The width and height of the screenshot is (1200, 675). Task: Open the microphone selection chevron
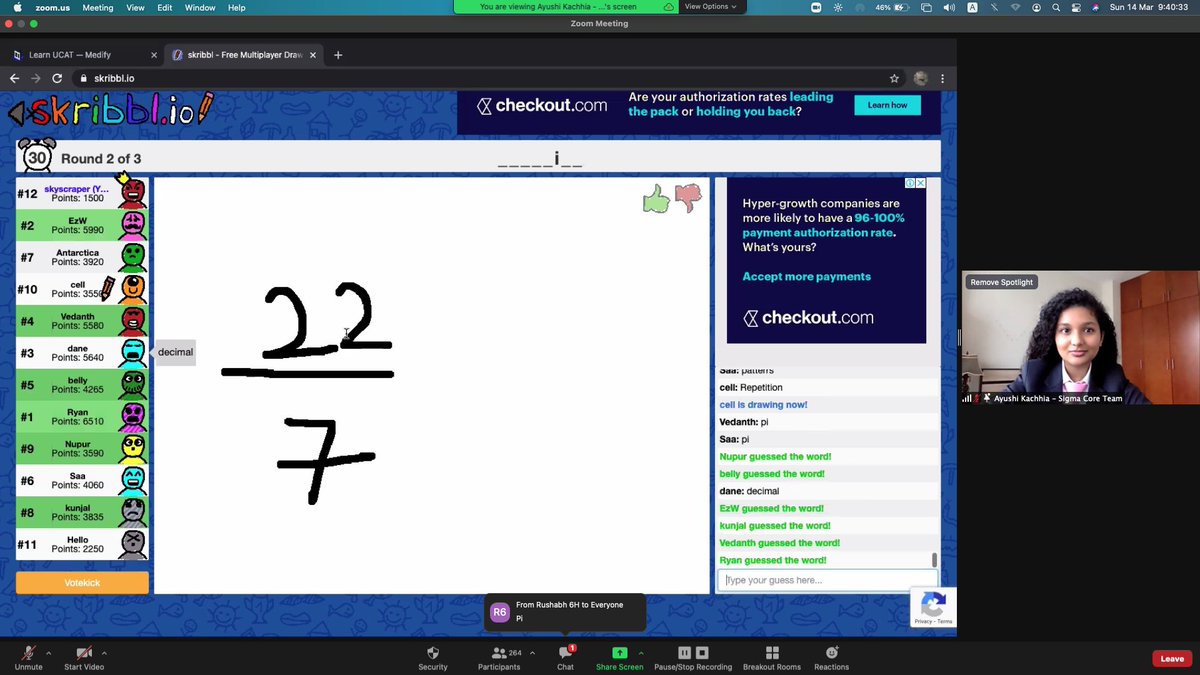(x=51, y=652)
